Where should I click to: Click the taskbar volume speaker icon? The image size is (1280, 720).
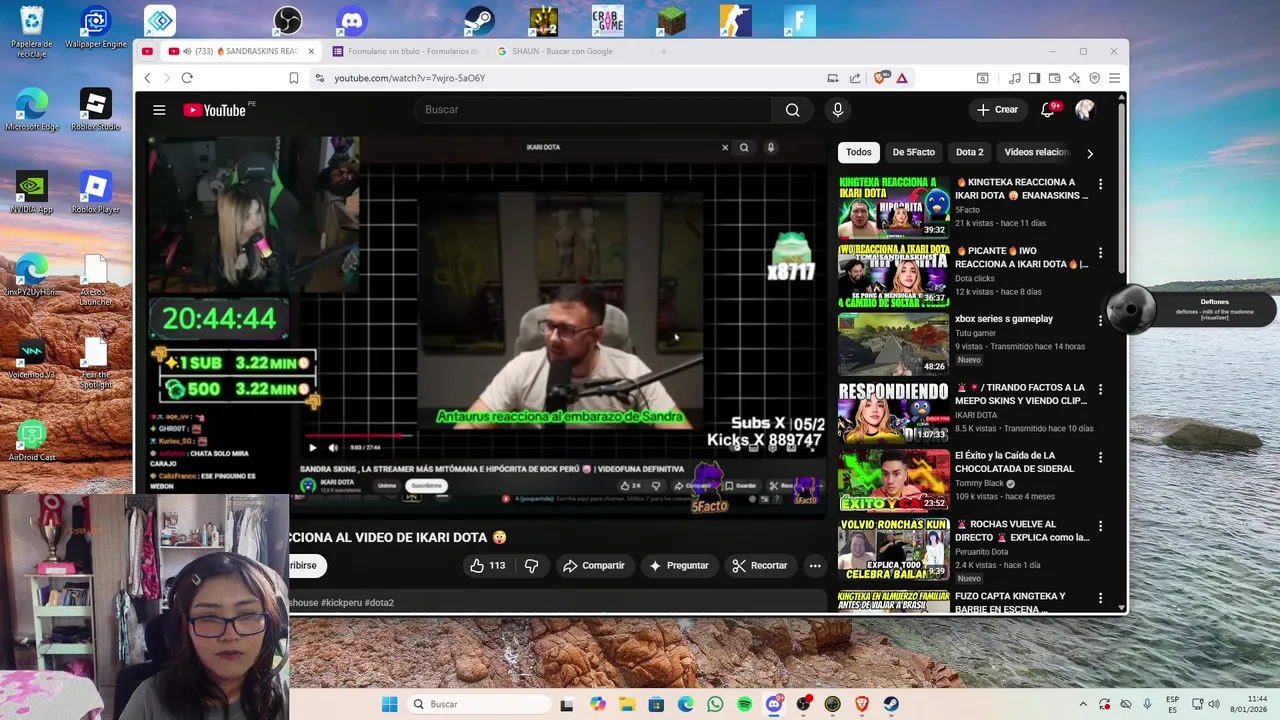coord(1212,704)
